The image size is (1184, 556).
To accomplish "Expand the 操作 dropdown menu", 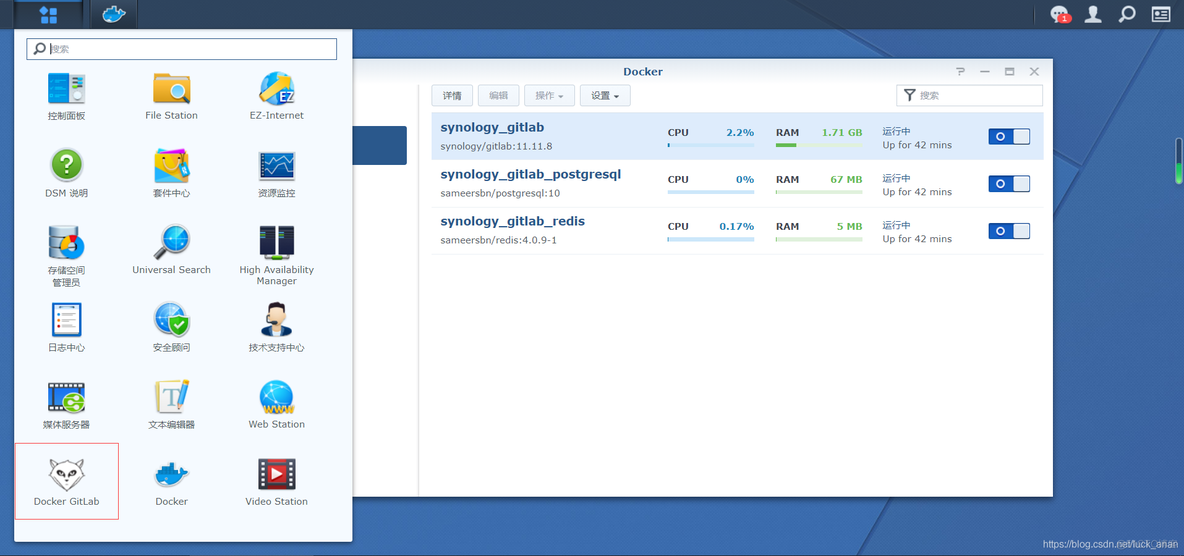I will point(549,96).
